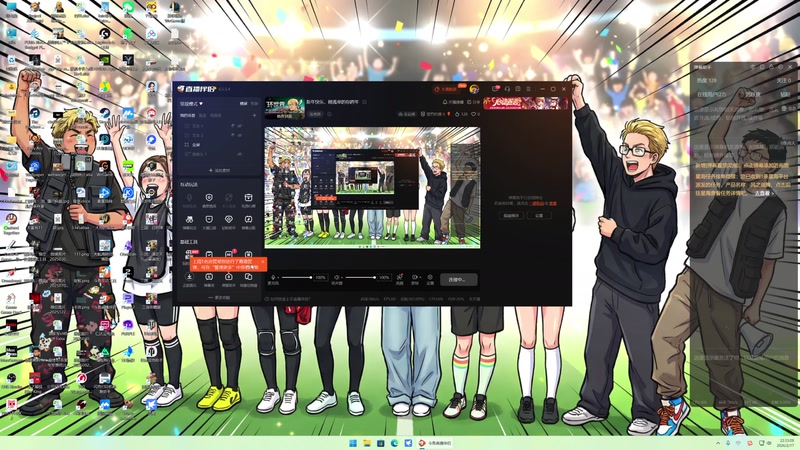Click the heart likes counter icon
Image resolution: width=800 pixels, height=450 pixels.
point(475,114)
